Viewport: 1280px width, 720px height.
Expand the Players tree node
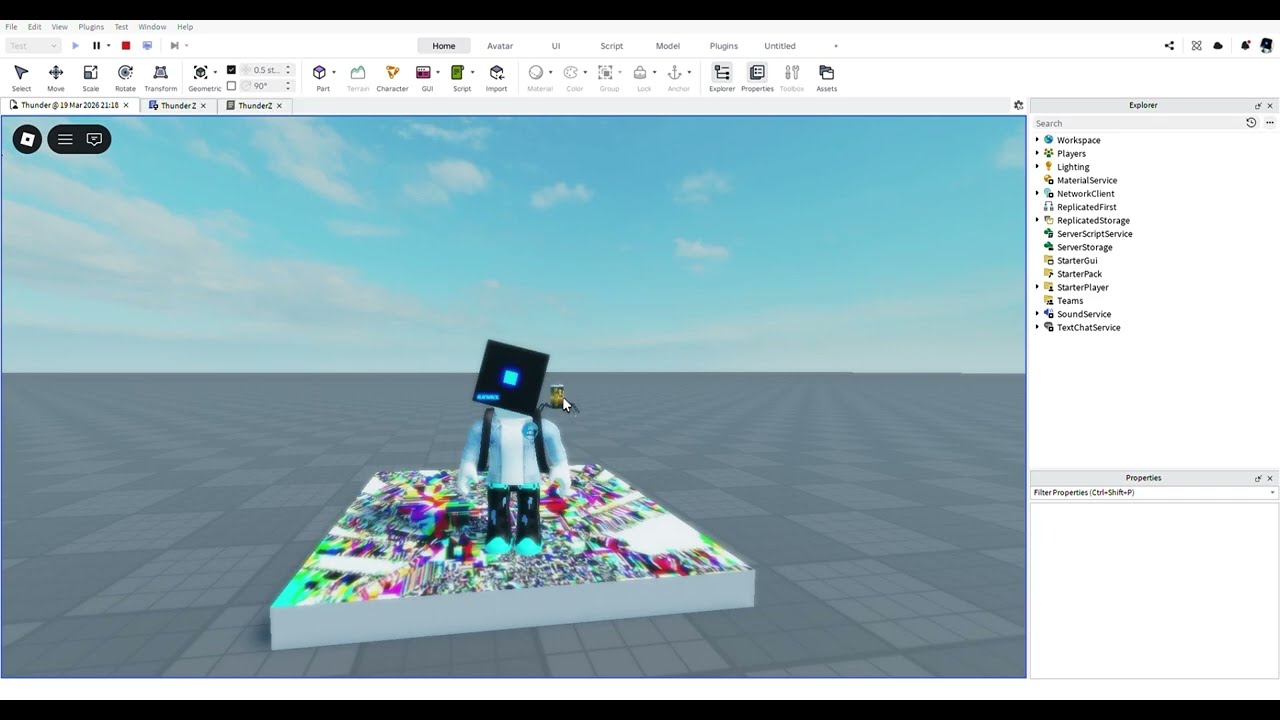(1037, 153)
